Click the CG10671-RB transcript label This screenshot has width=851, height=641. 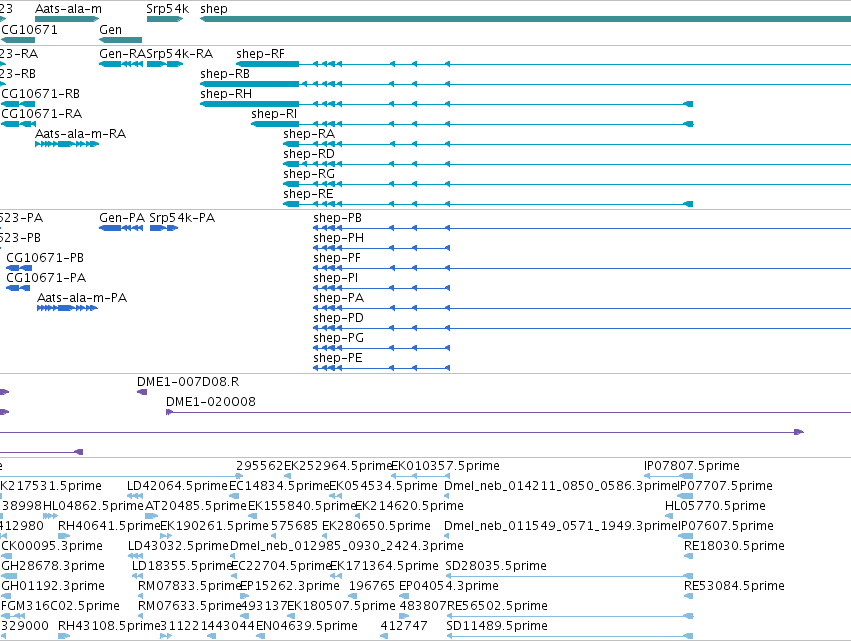(41, 94)
